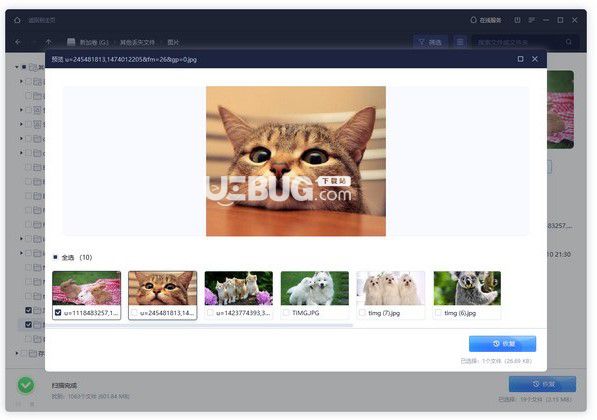Click the file name u=245481813,14...

pyautogui.click(x=167, y=313)
